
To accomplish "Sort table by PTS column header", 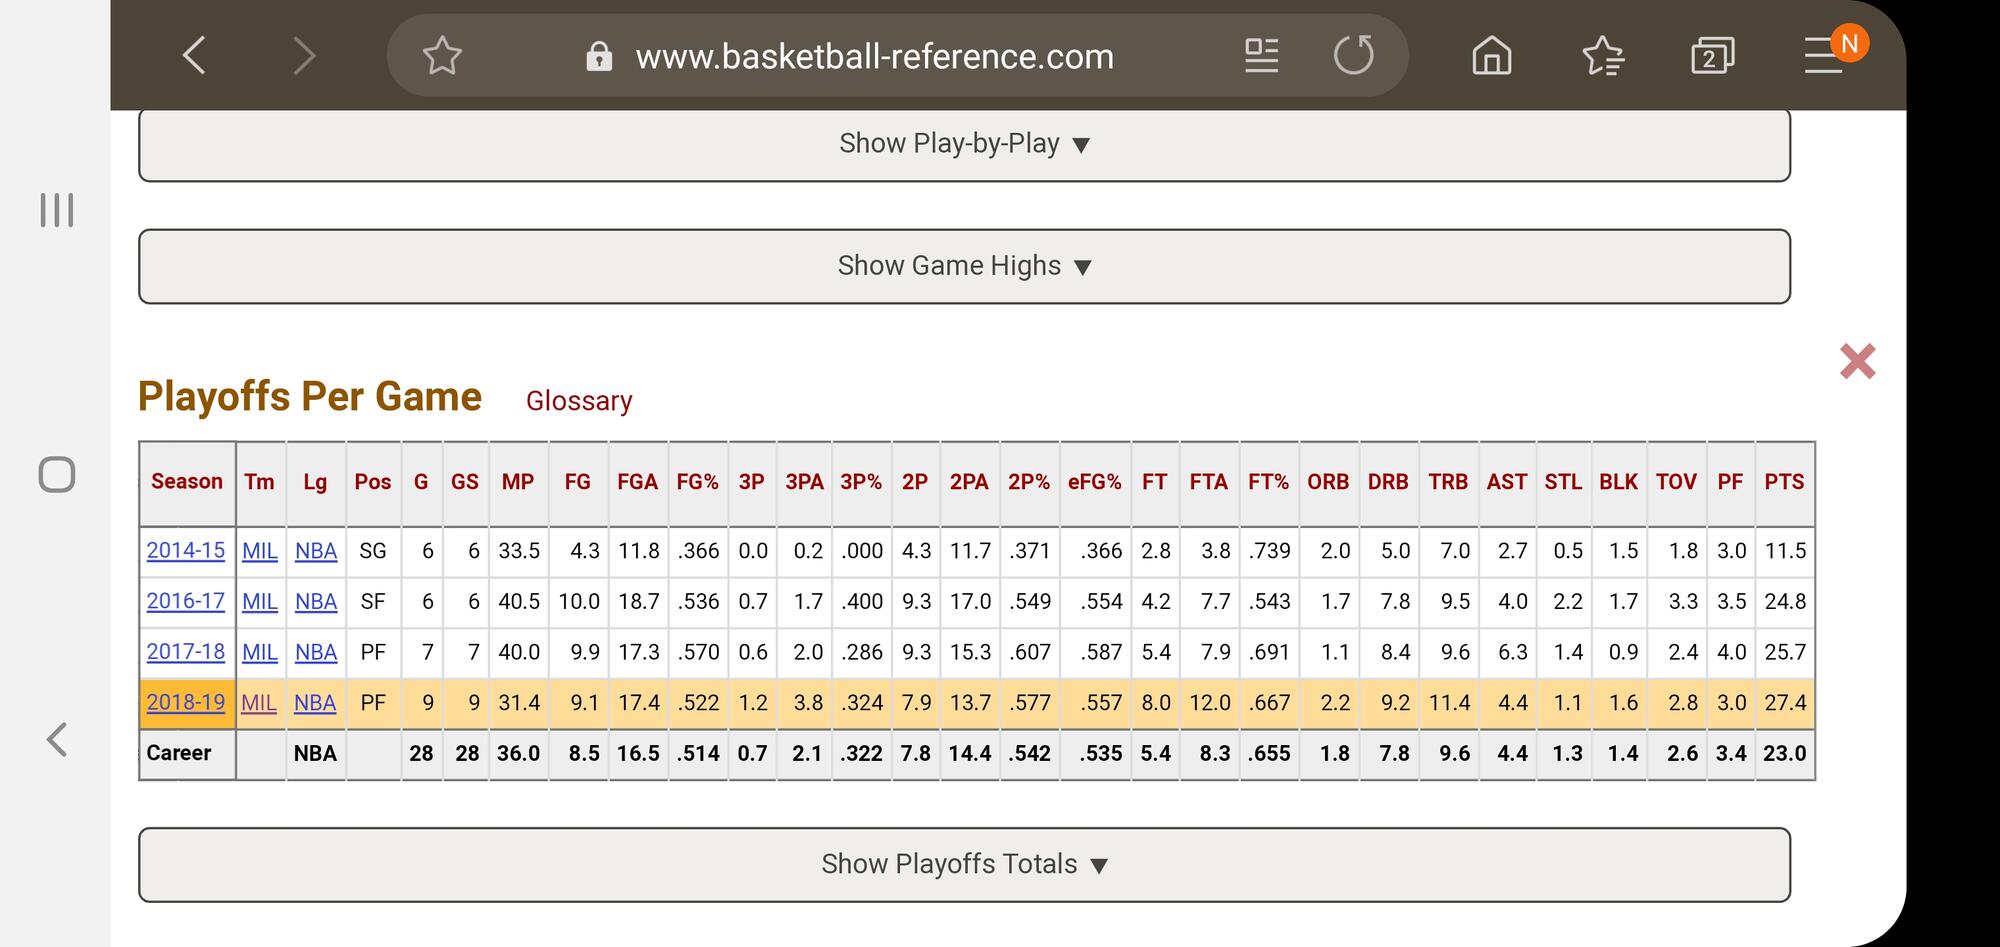I will point(1784,482).
